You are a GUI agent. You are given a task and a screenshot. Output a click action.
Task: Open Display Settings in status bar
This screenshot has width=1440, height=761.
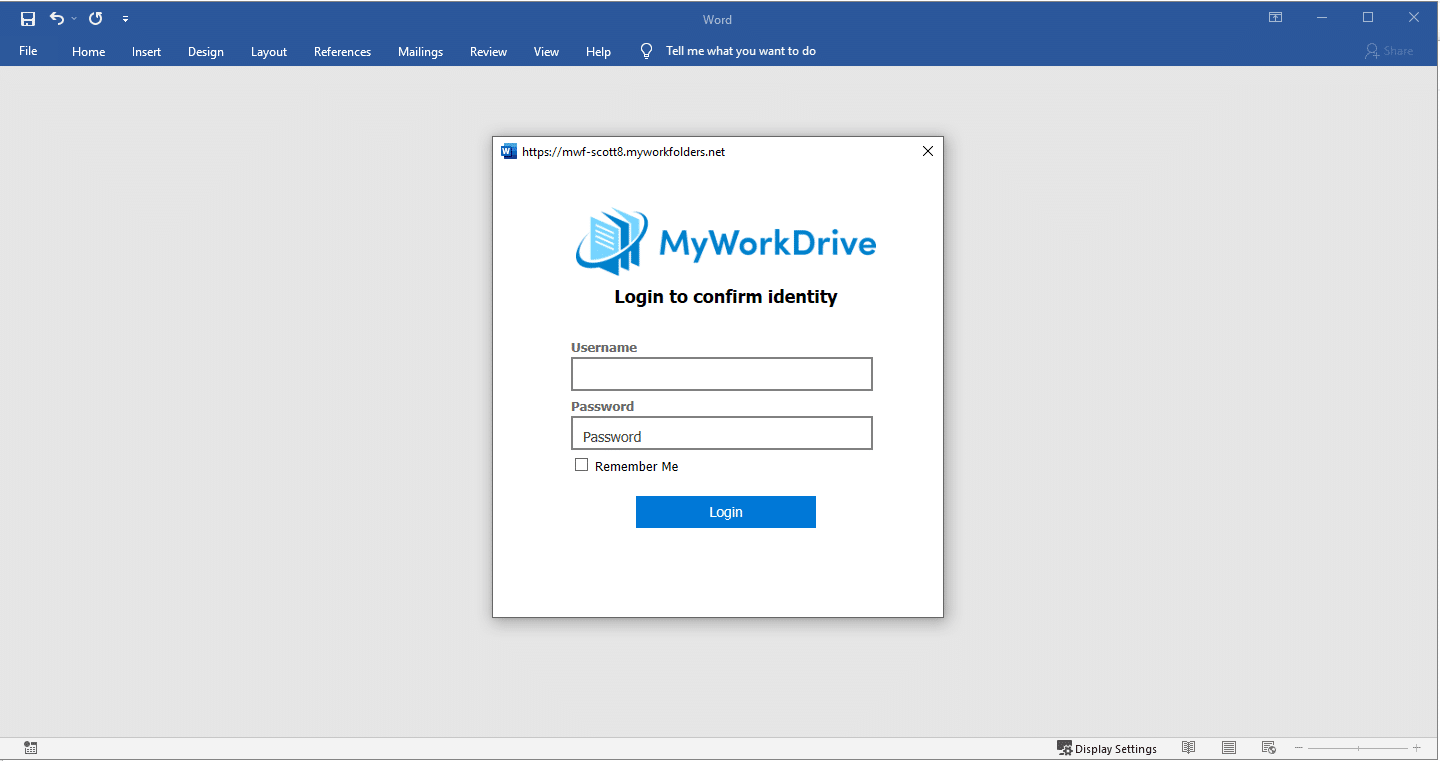tap(1107, 748)
